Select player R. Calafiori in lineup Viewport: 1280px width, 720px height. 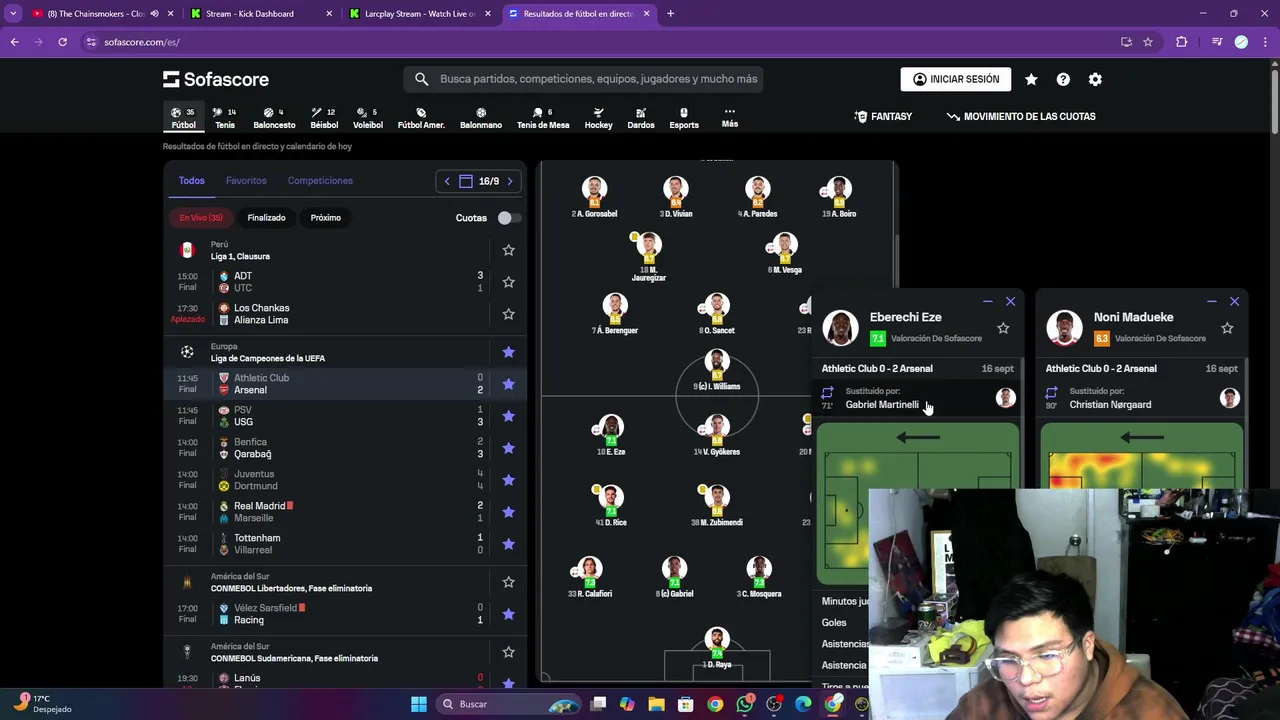point(590,577)
